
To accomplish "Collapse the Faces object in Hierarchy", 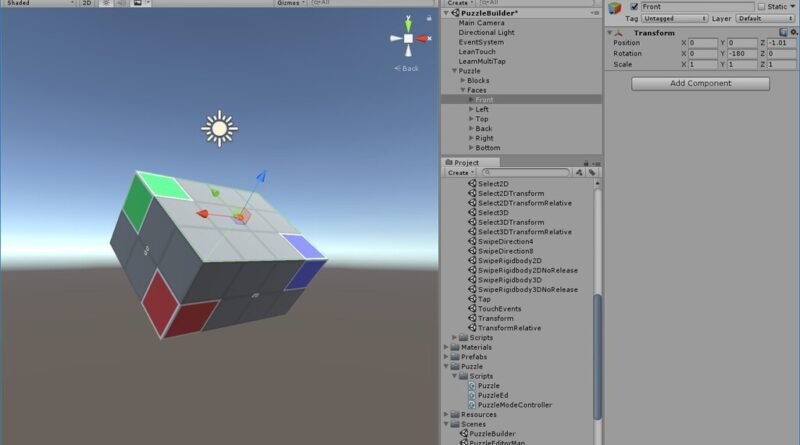I will (463, 90).
